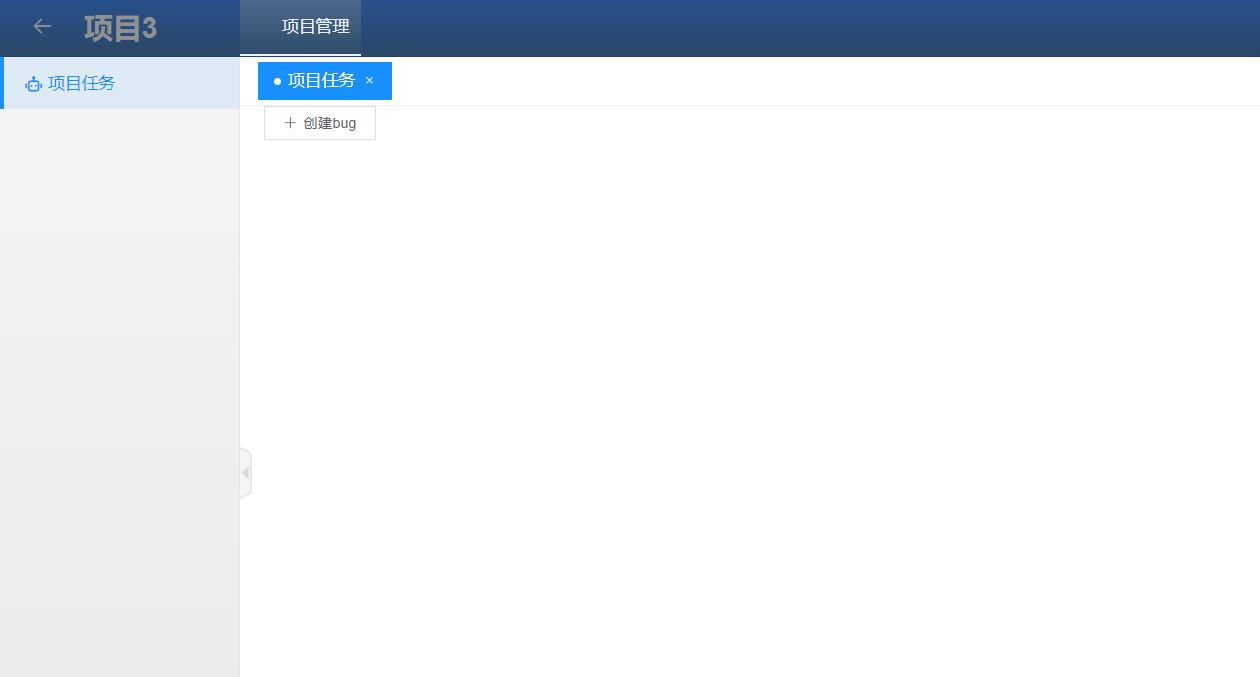
Task: Click the 项目任务 label text in blue tab
Action: [321, 81]
